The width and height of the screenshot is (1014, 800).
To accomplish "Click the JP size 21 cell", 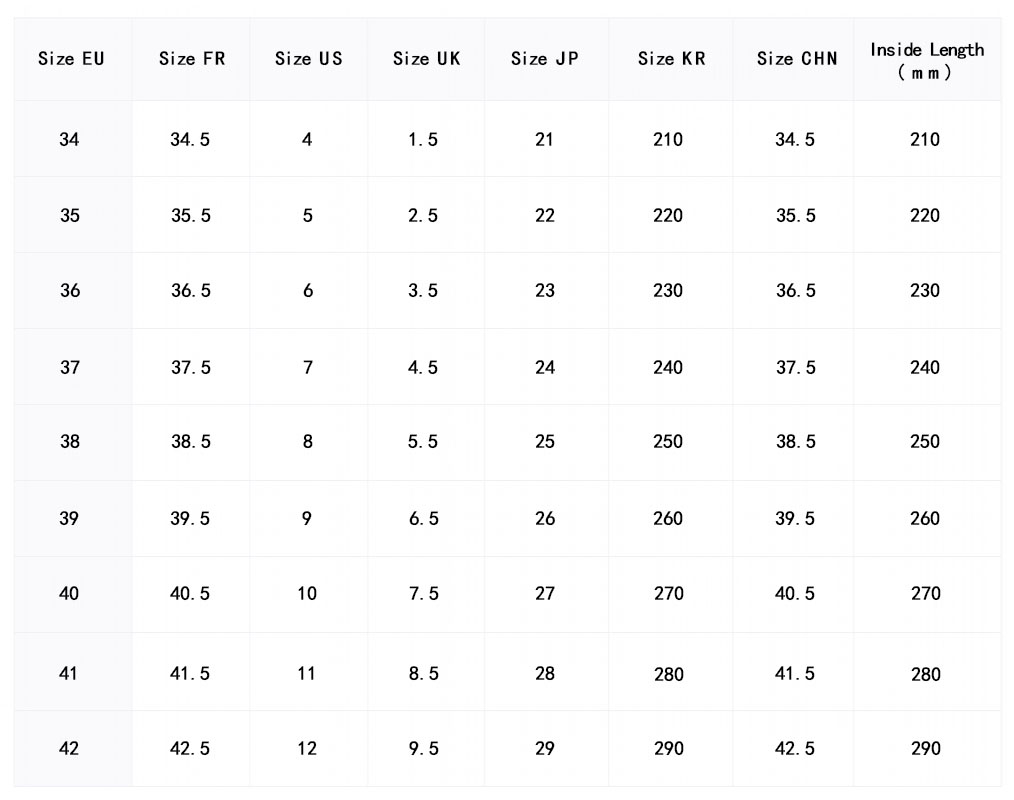I will click(x=544, y=140).
